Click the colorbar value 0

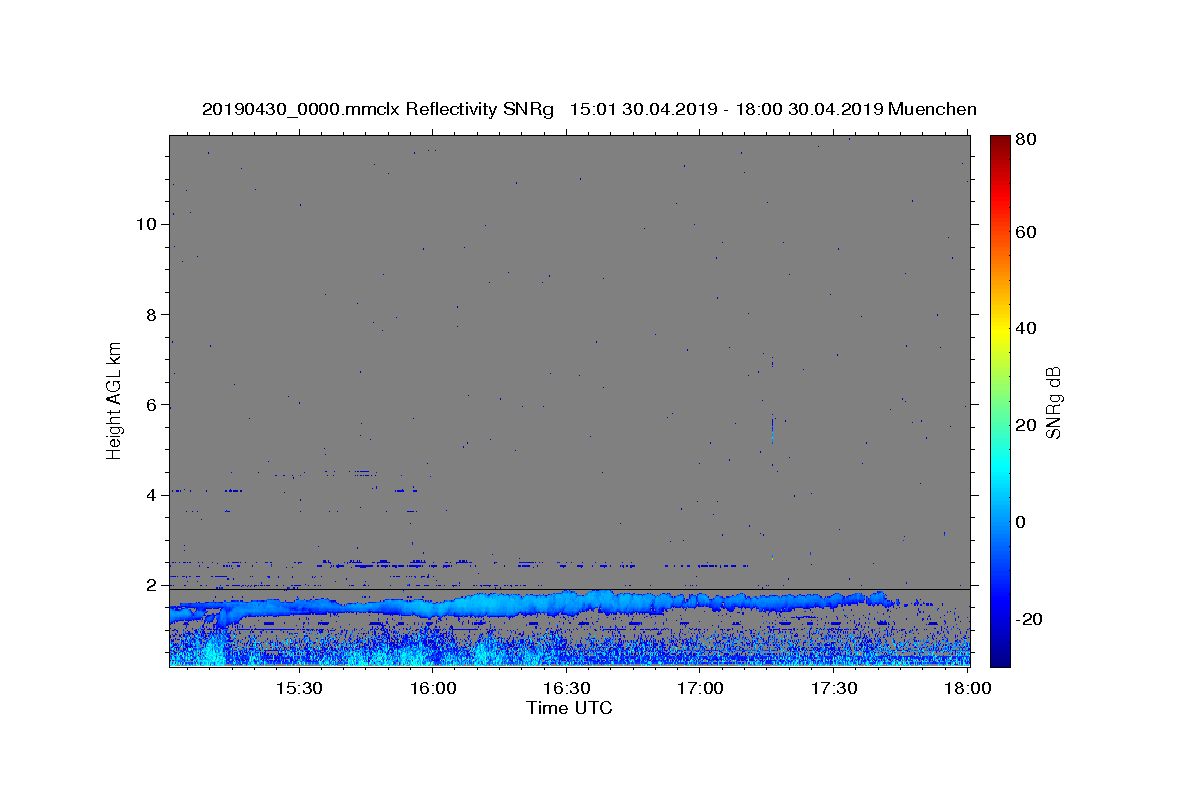[1022, 522]
